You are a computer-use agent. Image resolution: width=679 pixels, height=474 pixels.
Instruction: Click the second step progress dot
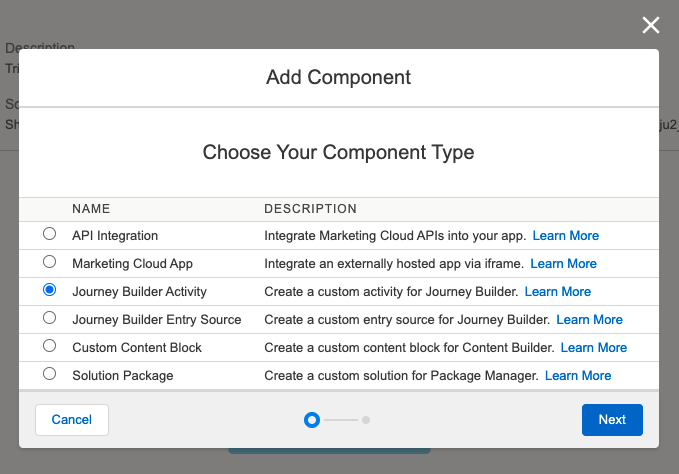point(366,420)
